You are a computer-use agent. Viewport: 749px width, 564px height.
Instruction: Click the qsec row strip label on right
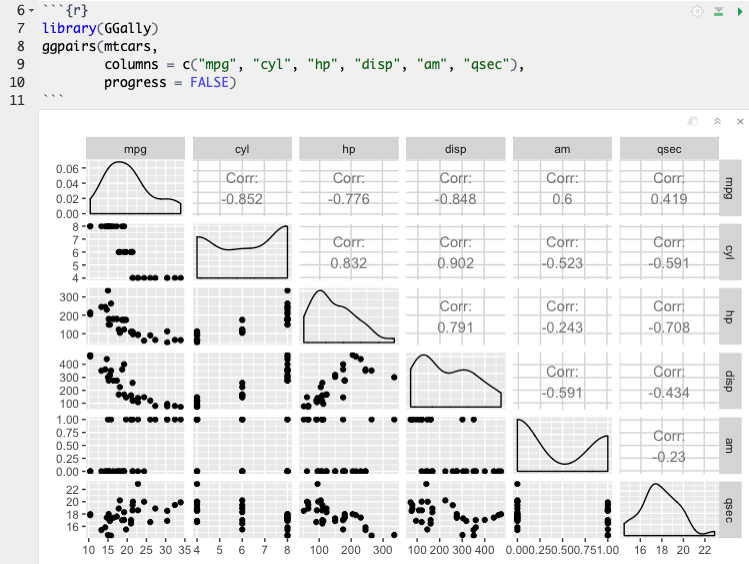click(730, 510)
